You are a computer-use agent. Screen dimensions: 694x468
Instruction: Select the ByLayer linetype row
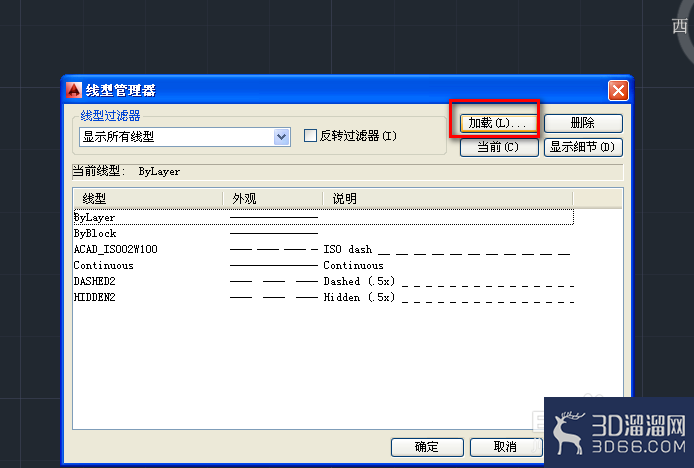pos(324,217)
